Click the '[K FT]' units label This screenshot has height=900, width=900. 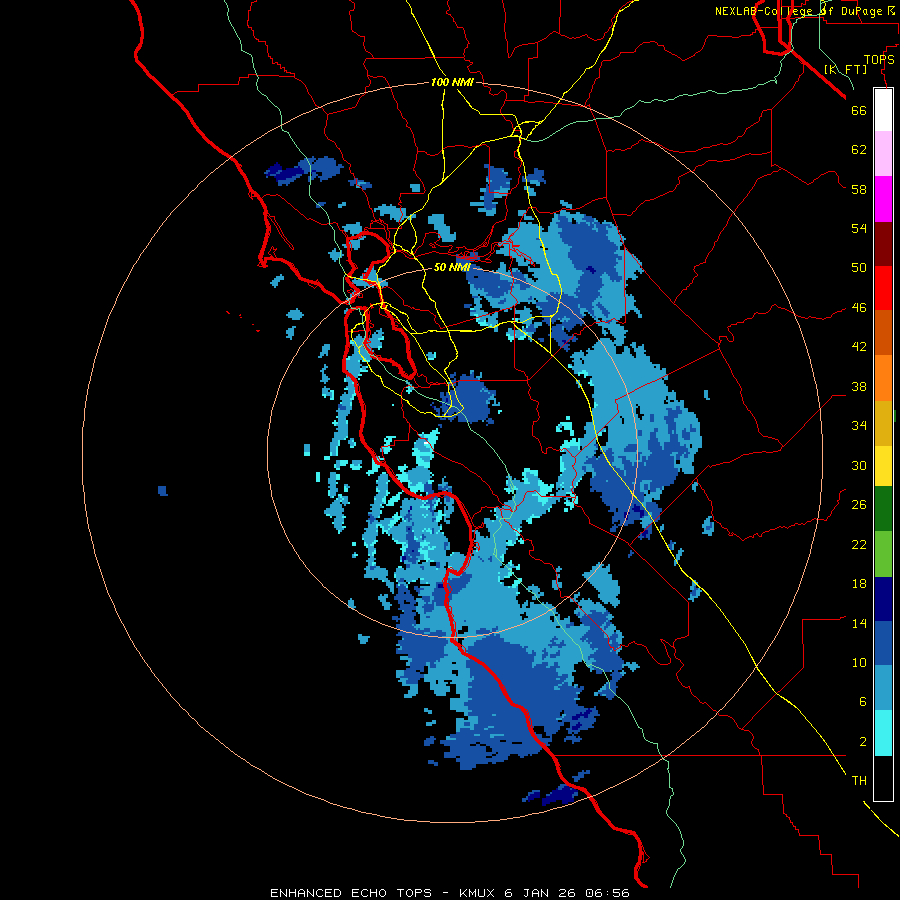click(x=845, y=70)
